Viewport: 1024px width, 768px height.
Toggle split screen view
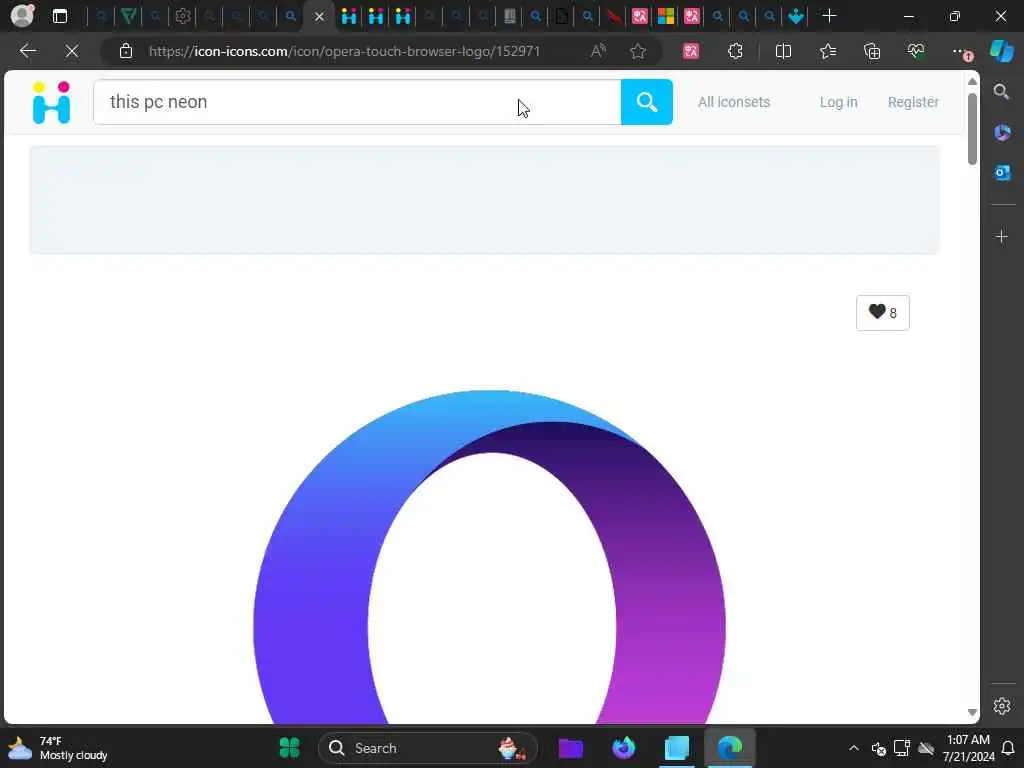click(x=783, y=51)
